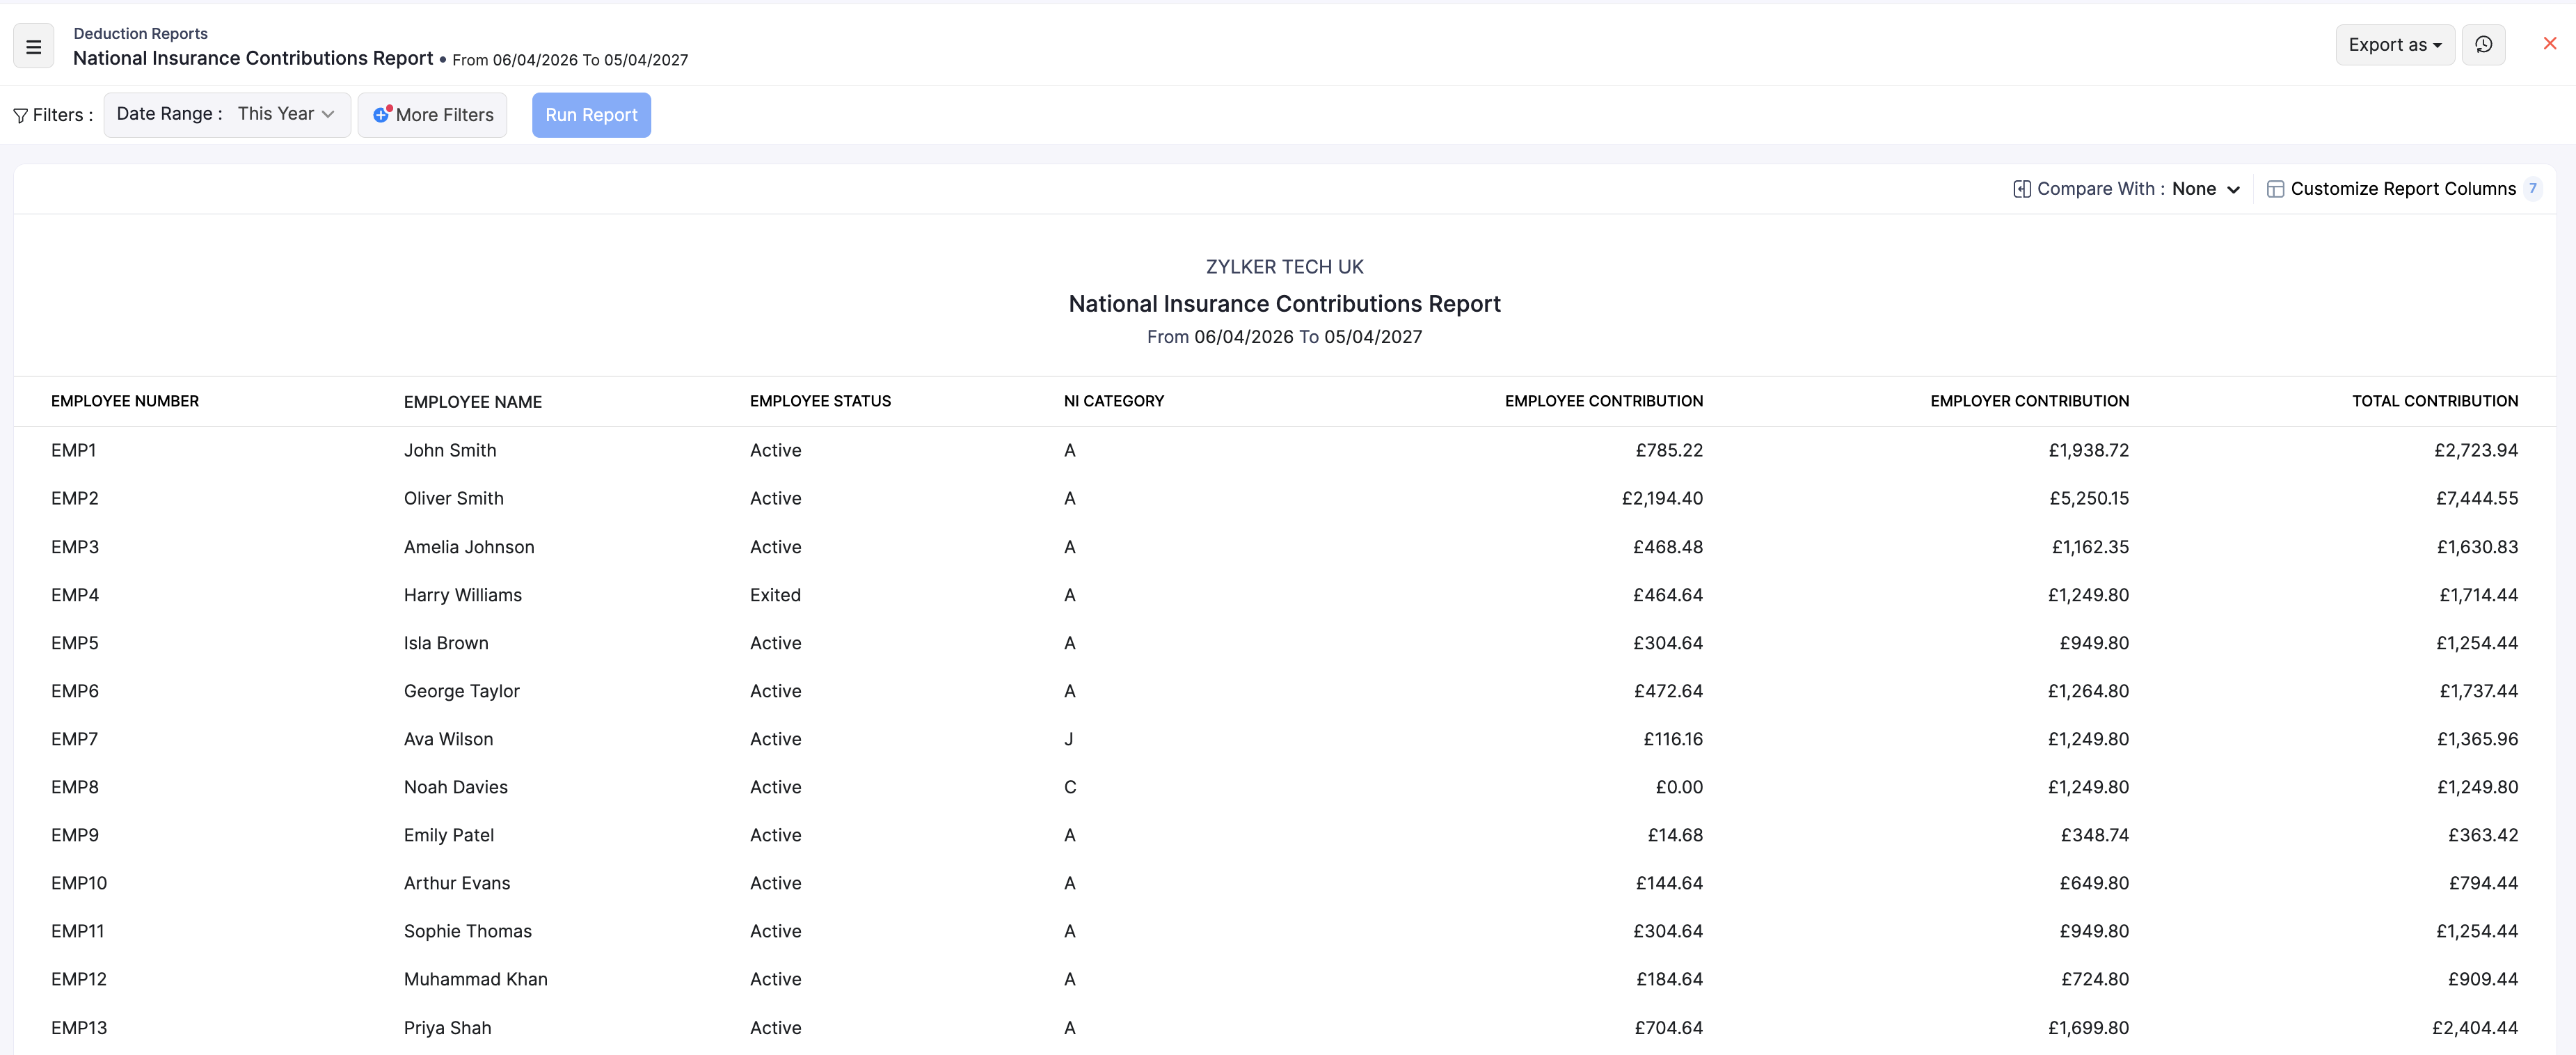Open the report history clock icon
The image size is (2576, 1055).
point(2483,45)
